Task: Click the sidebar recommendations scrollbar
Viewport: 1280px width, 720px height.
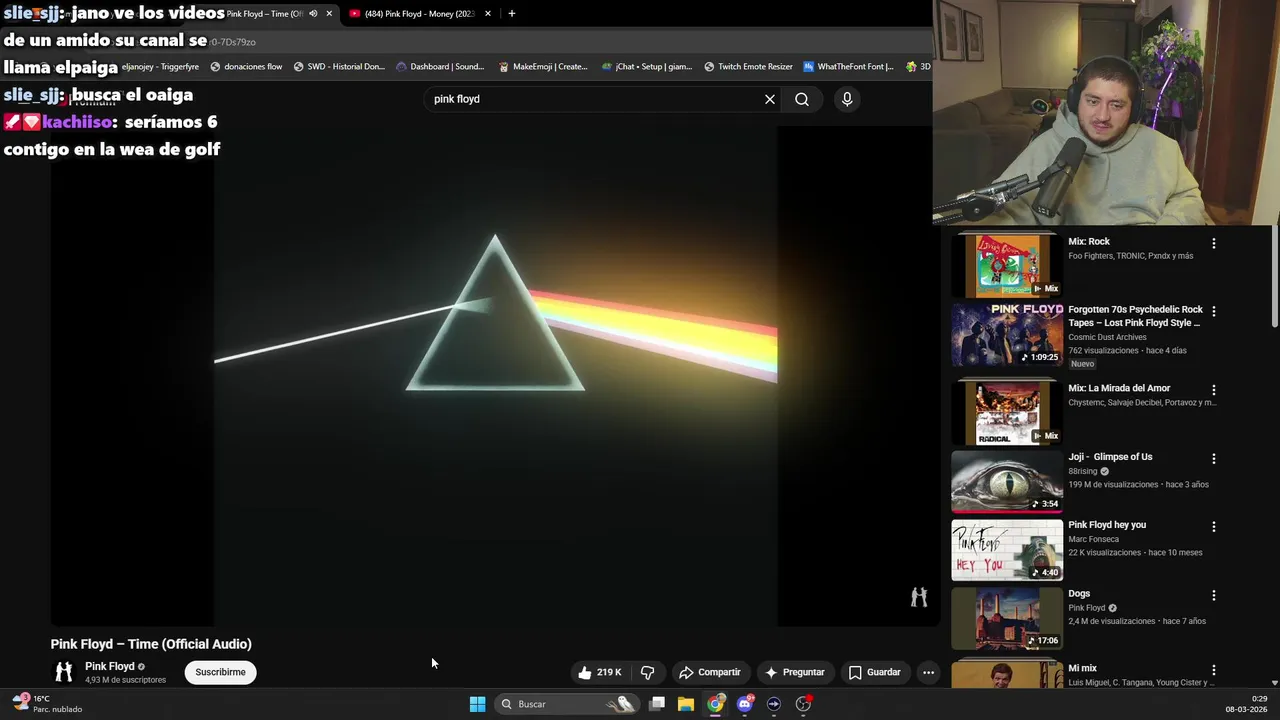Action: (1275, 275)
